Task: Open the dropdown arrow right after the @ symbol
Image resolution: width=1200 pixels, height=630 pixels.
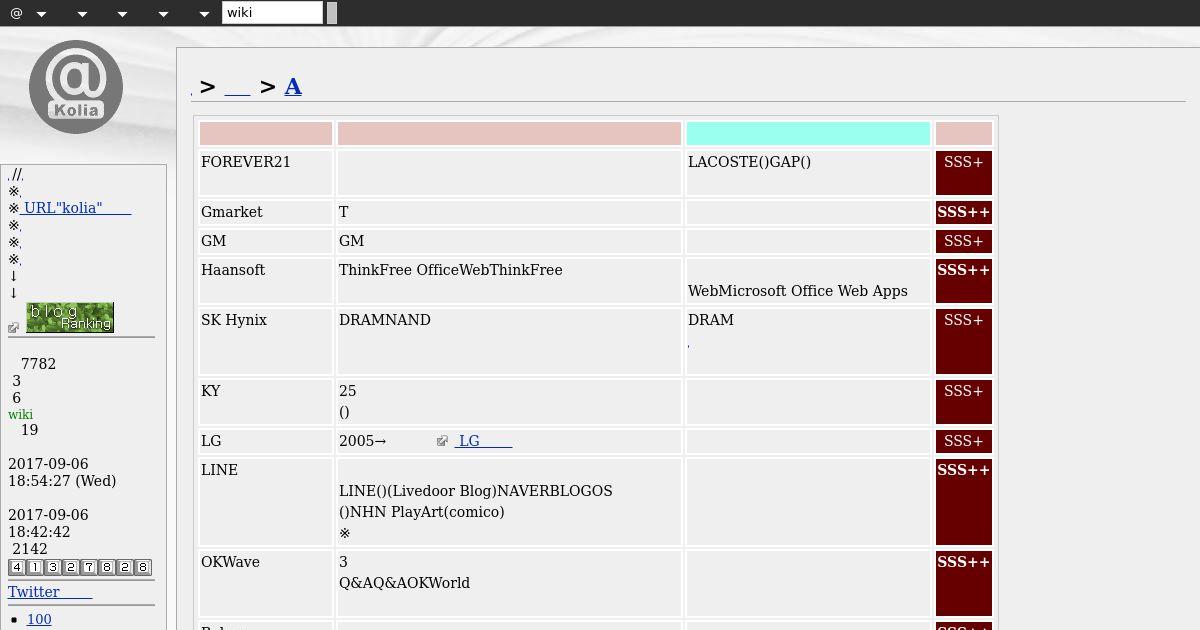Action: (41, 14)
